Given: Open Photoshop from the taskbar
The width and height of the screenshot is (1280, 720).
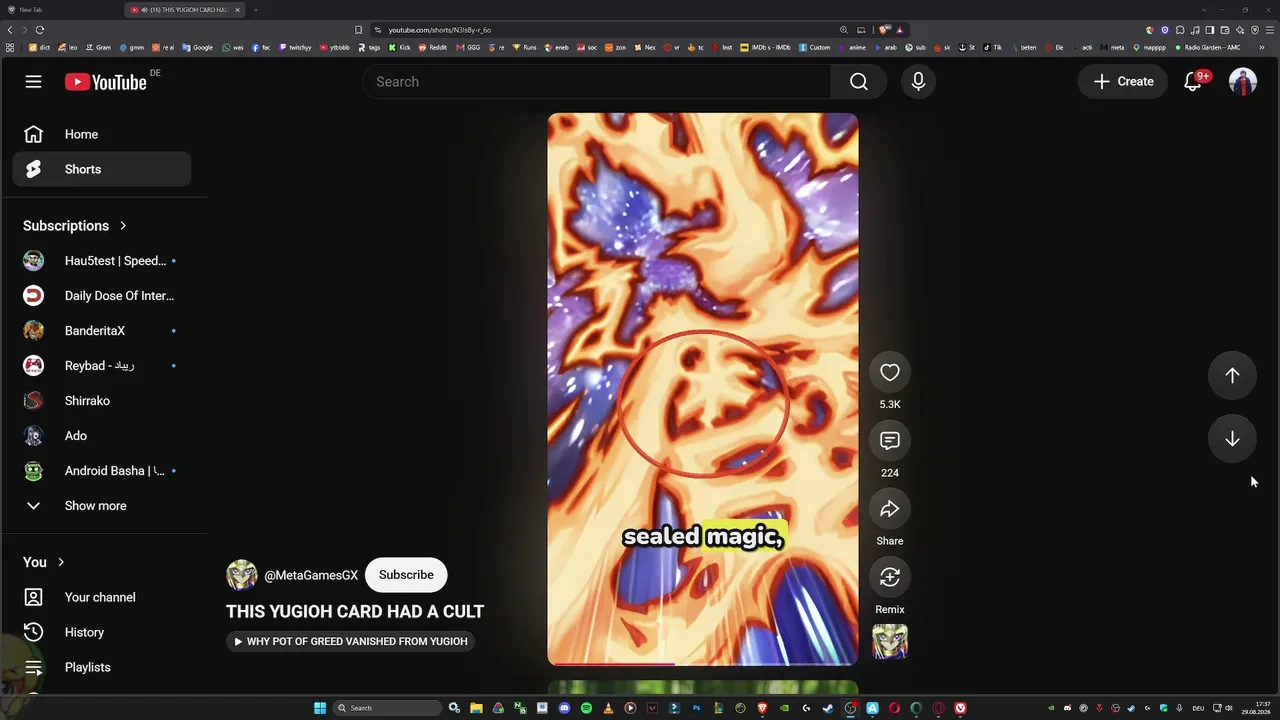Looking at the screenshot, I should pos(696,708).
